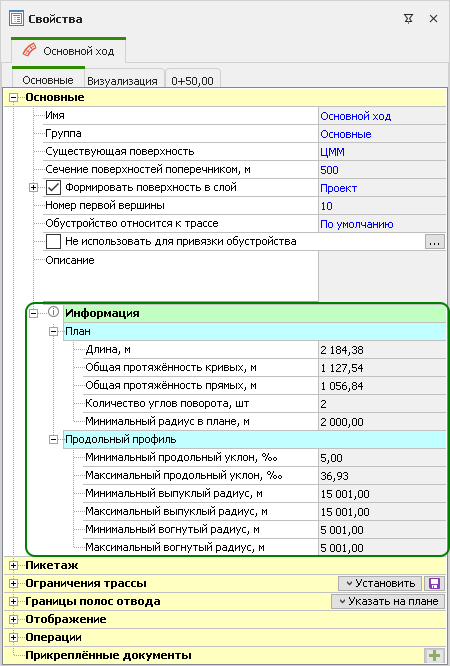Toggle Формировать поверхность в слой checkbox
Viewport: 450px width, 666px height.
(x=54, y=187)
